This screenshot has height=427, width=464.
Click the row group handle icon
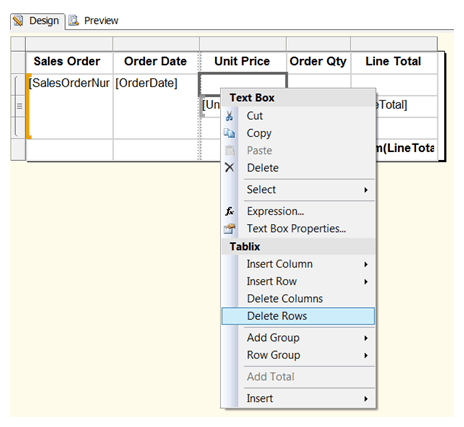tap(19, 106)
